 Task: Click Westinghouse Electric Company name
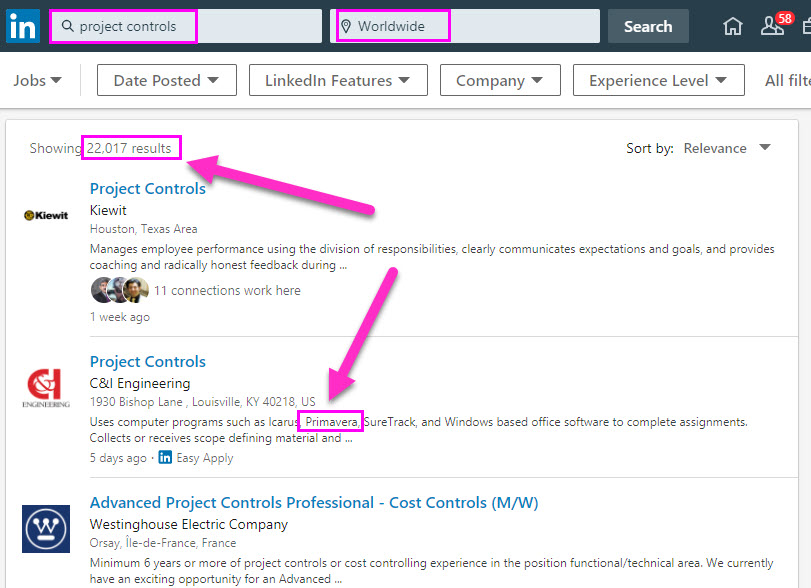(188, 524)
